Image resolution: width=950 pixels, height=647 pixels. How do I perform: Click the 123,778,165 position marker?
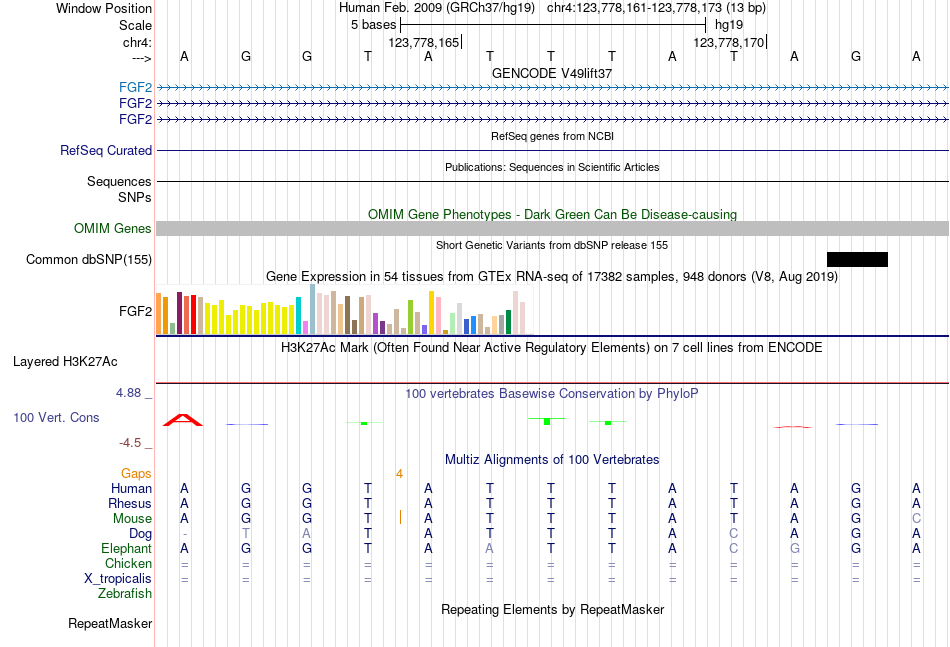tap(425, 42)
